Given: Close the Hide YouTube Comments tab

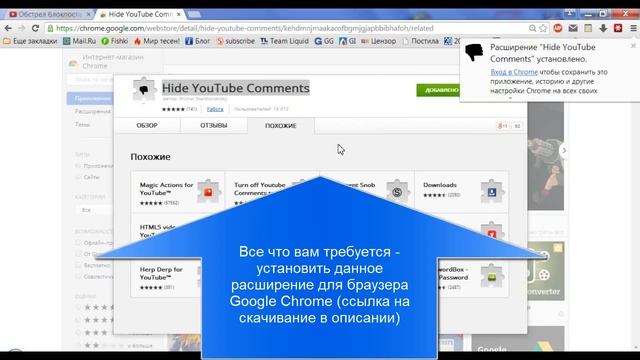Looking at the screenshot, I should pos(179,14).
